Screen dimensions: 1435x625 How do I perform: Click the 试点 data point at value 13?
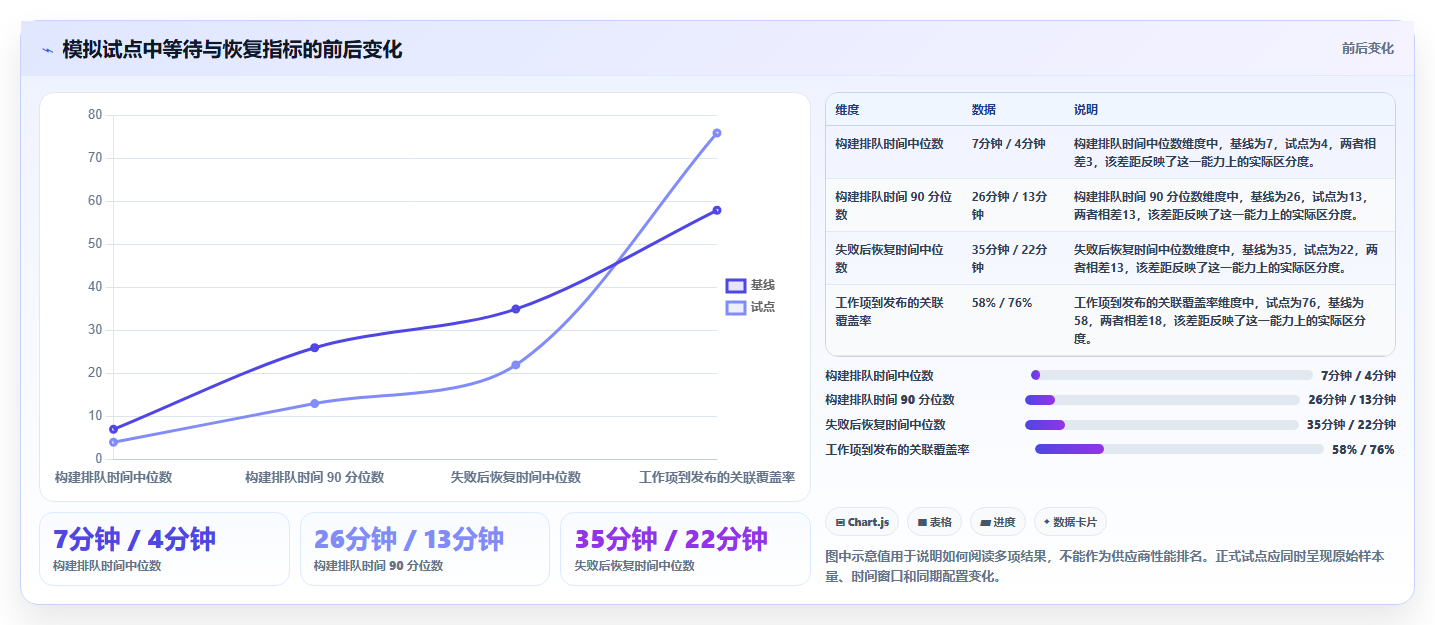coord(314,403)
